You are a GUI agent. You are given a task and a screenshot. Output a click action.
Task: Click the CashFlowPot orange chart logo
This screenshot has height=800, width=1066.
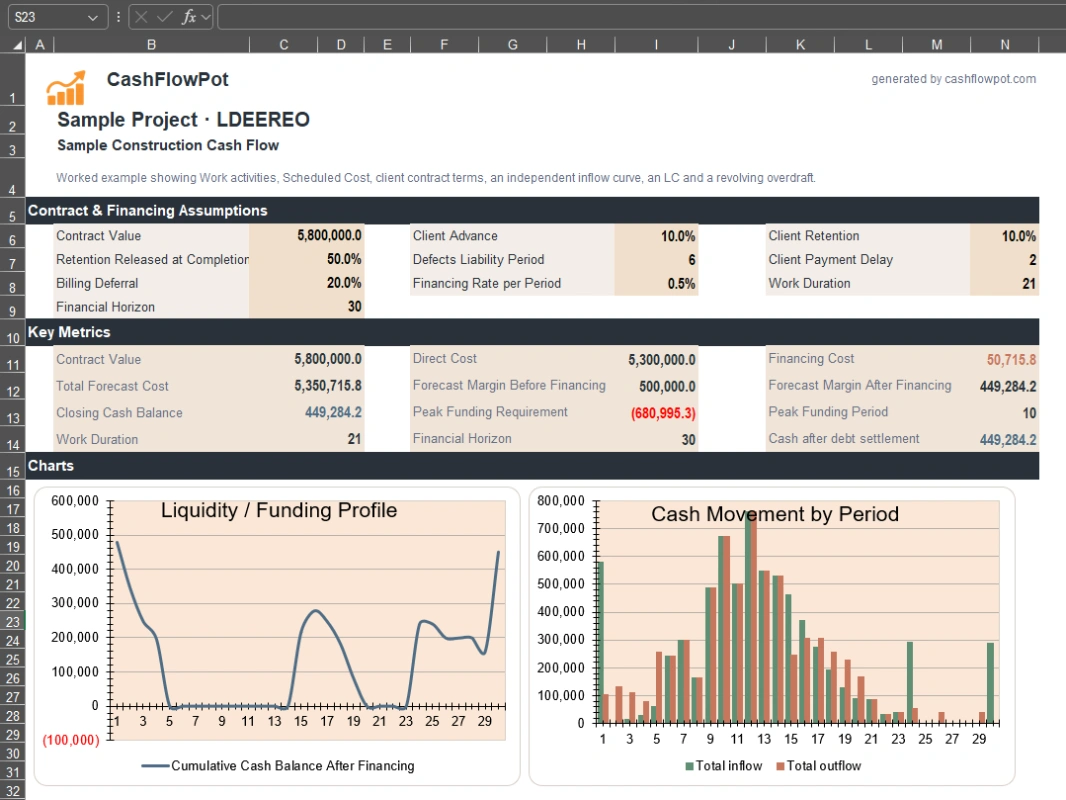click(66, 88)
